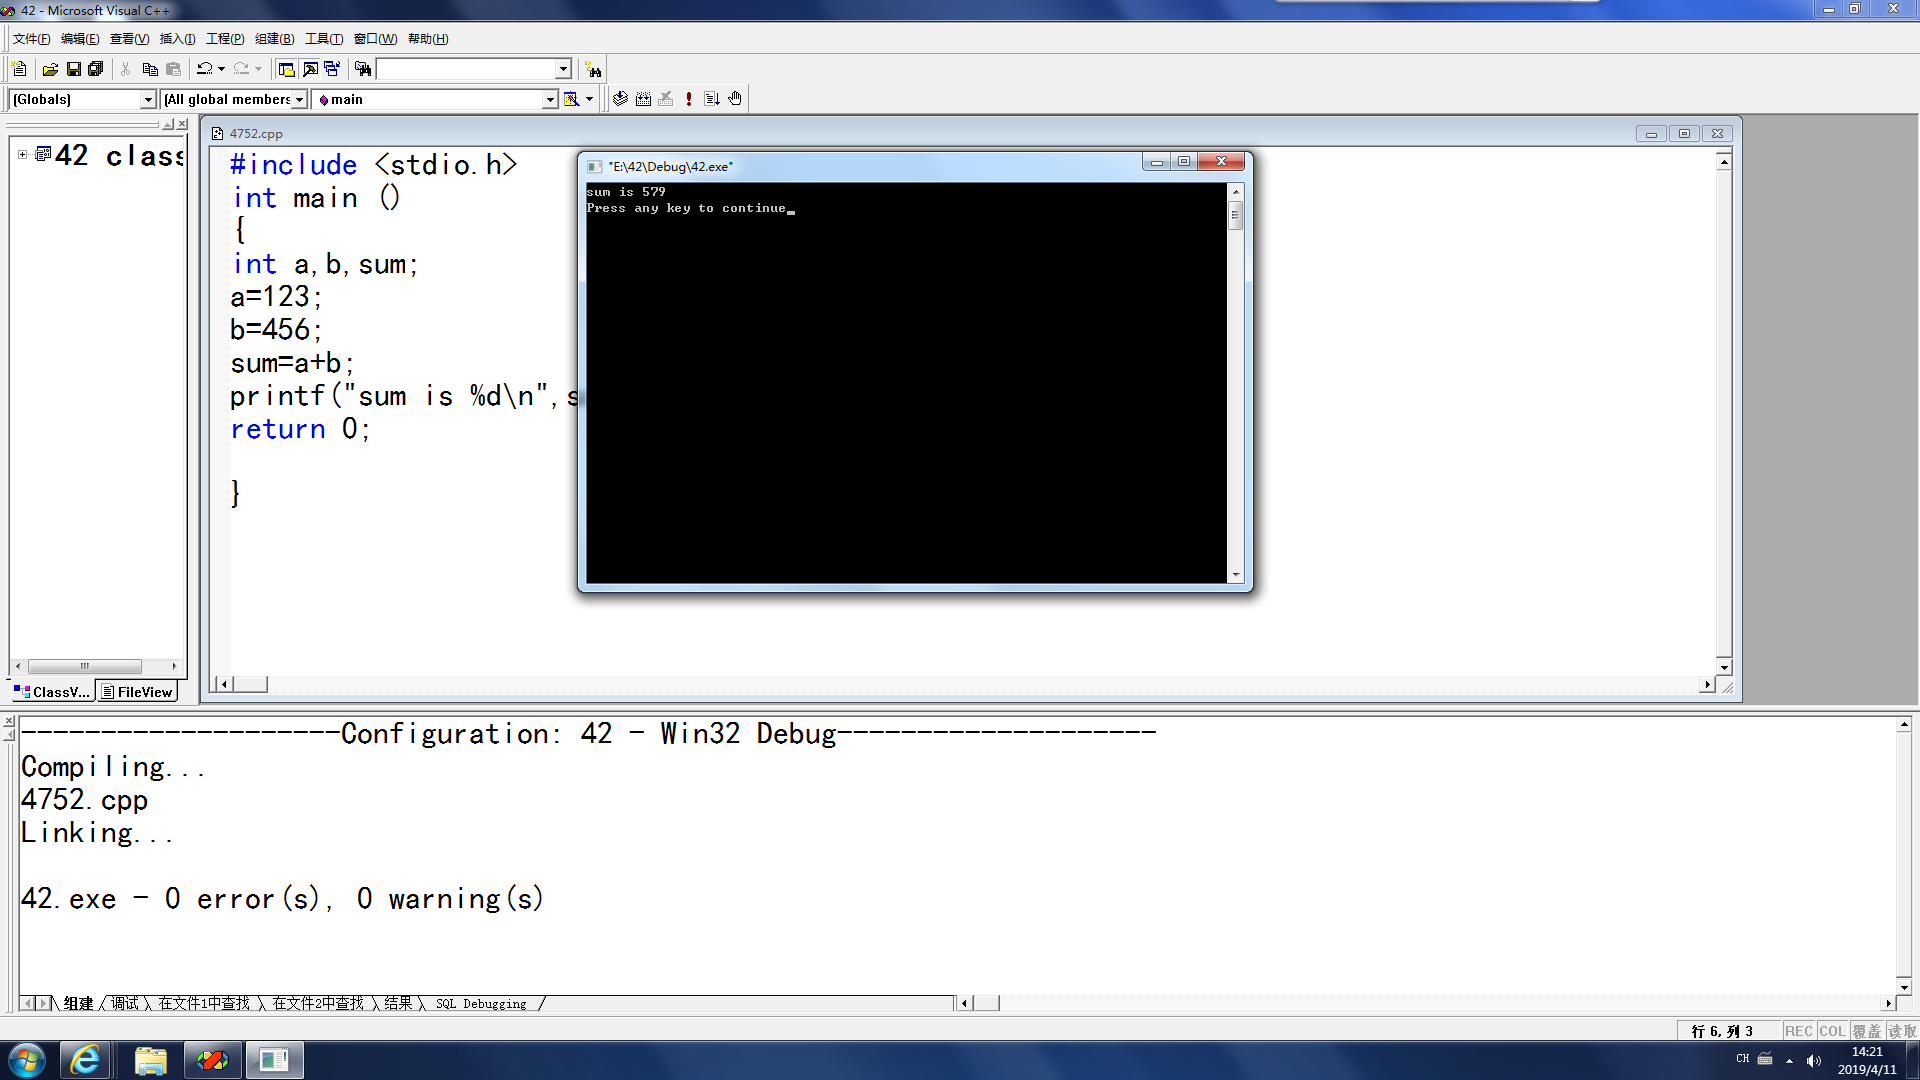
Task: Expand the 42 classes tree node
Action: (x=22, y=155)
